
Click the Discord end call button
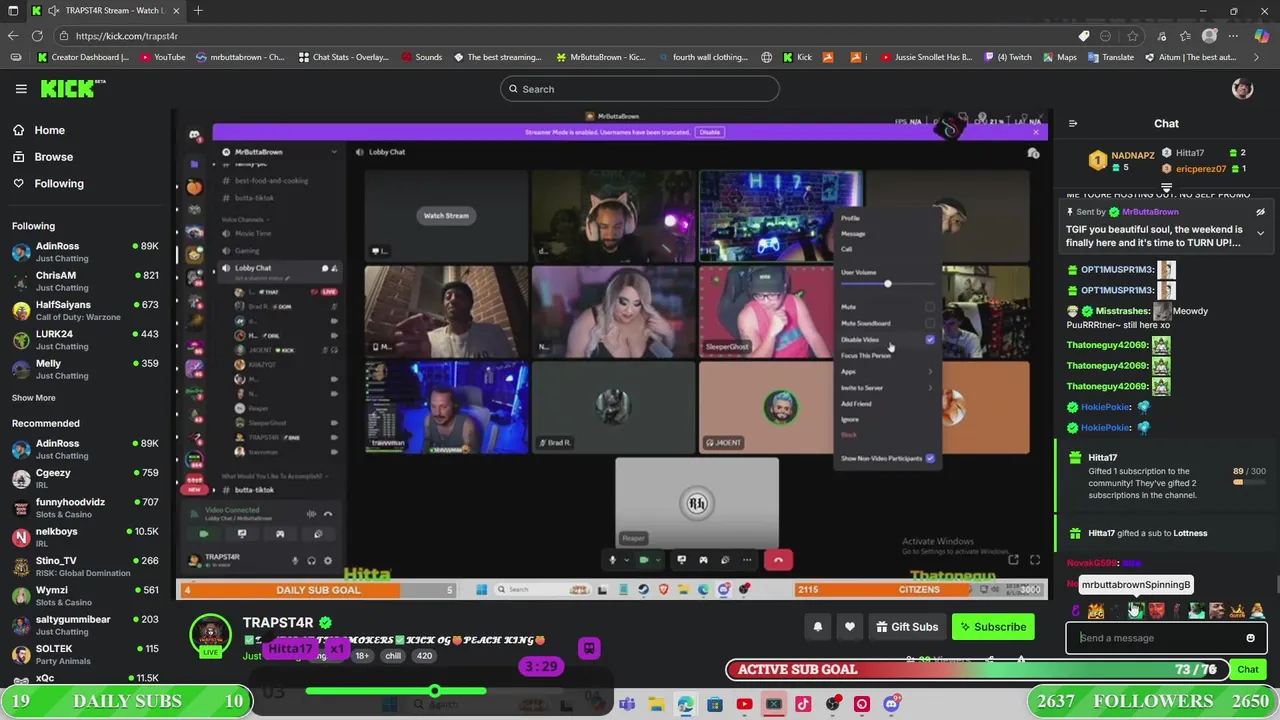(x=778, y=560)
